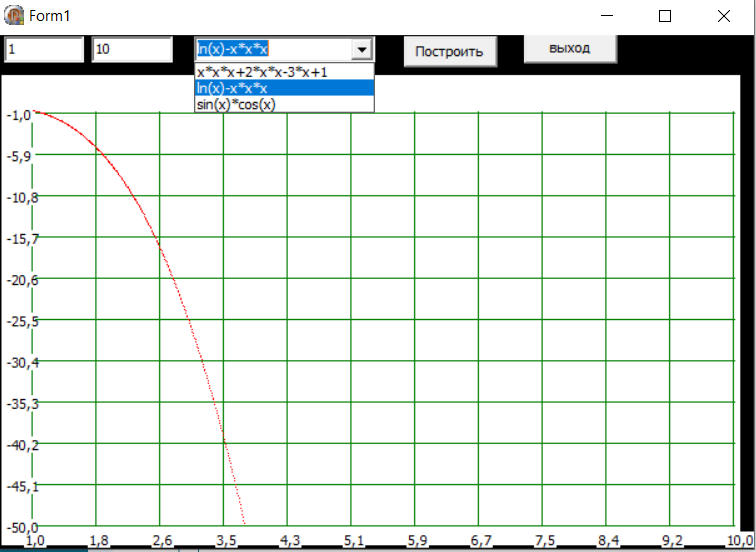
Task: Click the y-axis label -30,4
Action: click(x=23, y=363)
